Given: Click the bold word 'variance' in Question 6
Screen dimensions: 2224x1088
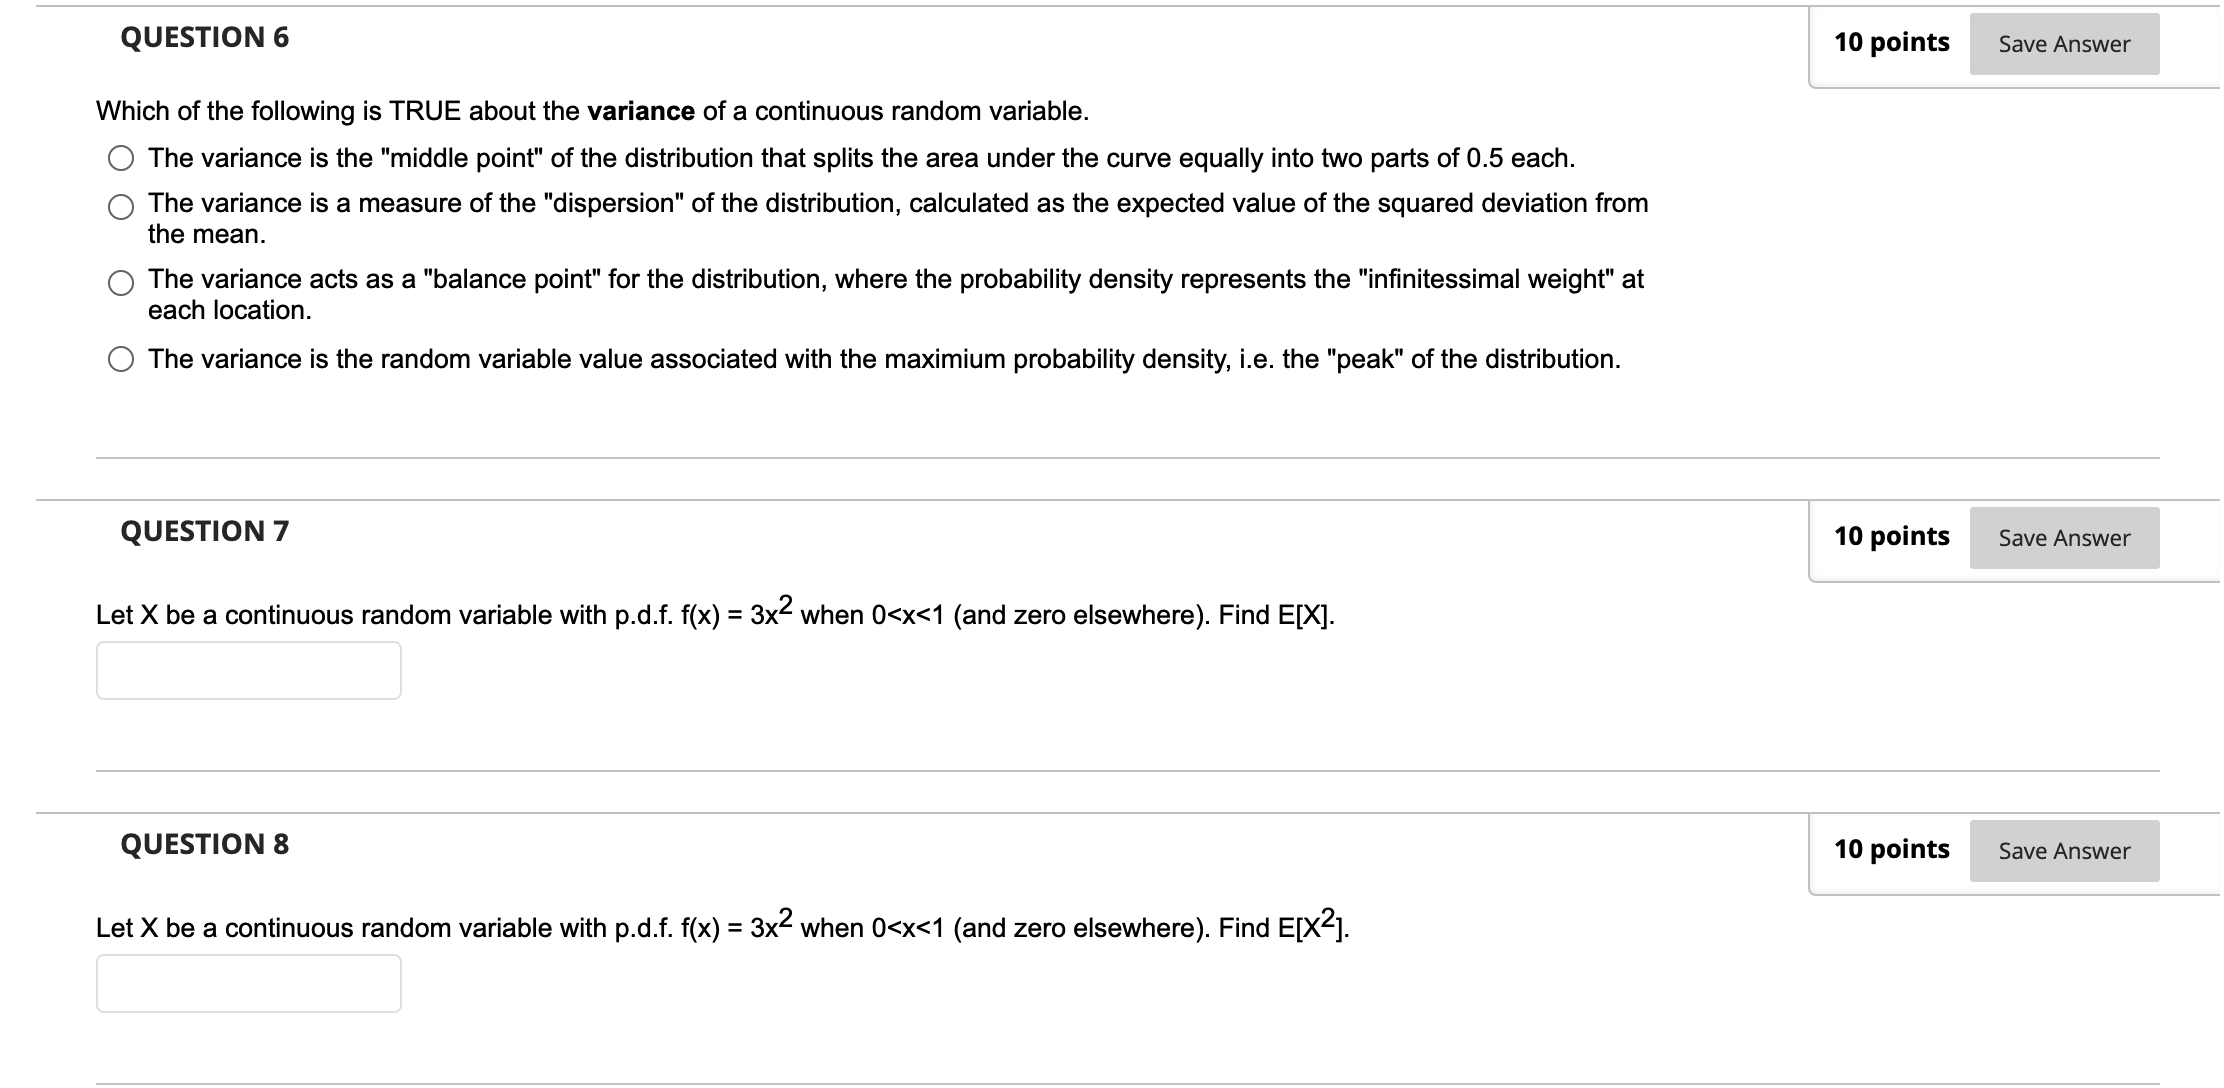Looking at the screenshot, I should click(642, 111).
